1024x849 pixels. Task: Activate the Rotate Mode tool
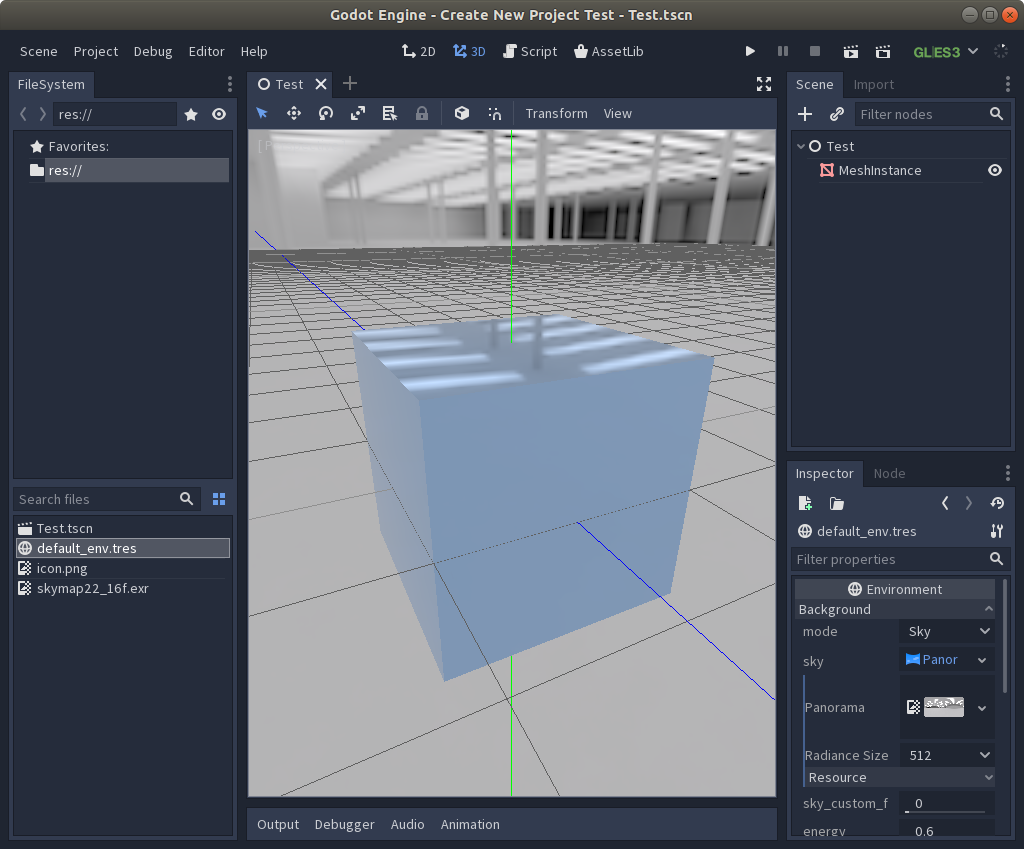(326, 114)
